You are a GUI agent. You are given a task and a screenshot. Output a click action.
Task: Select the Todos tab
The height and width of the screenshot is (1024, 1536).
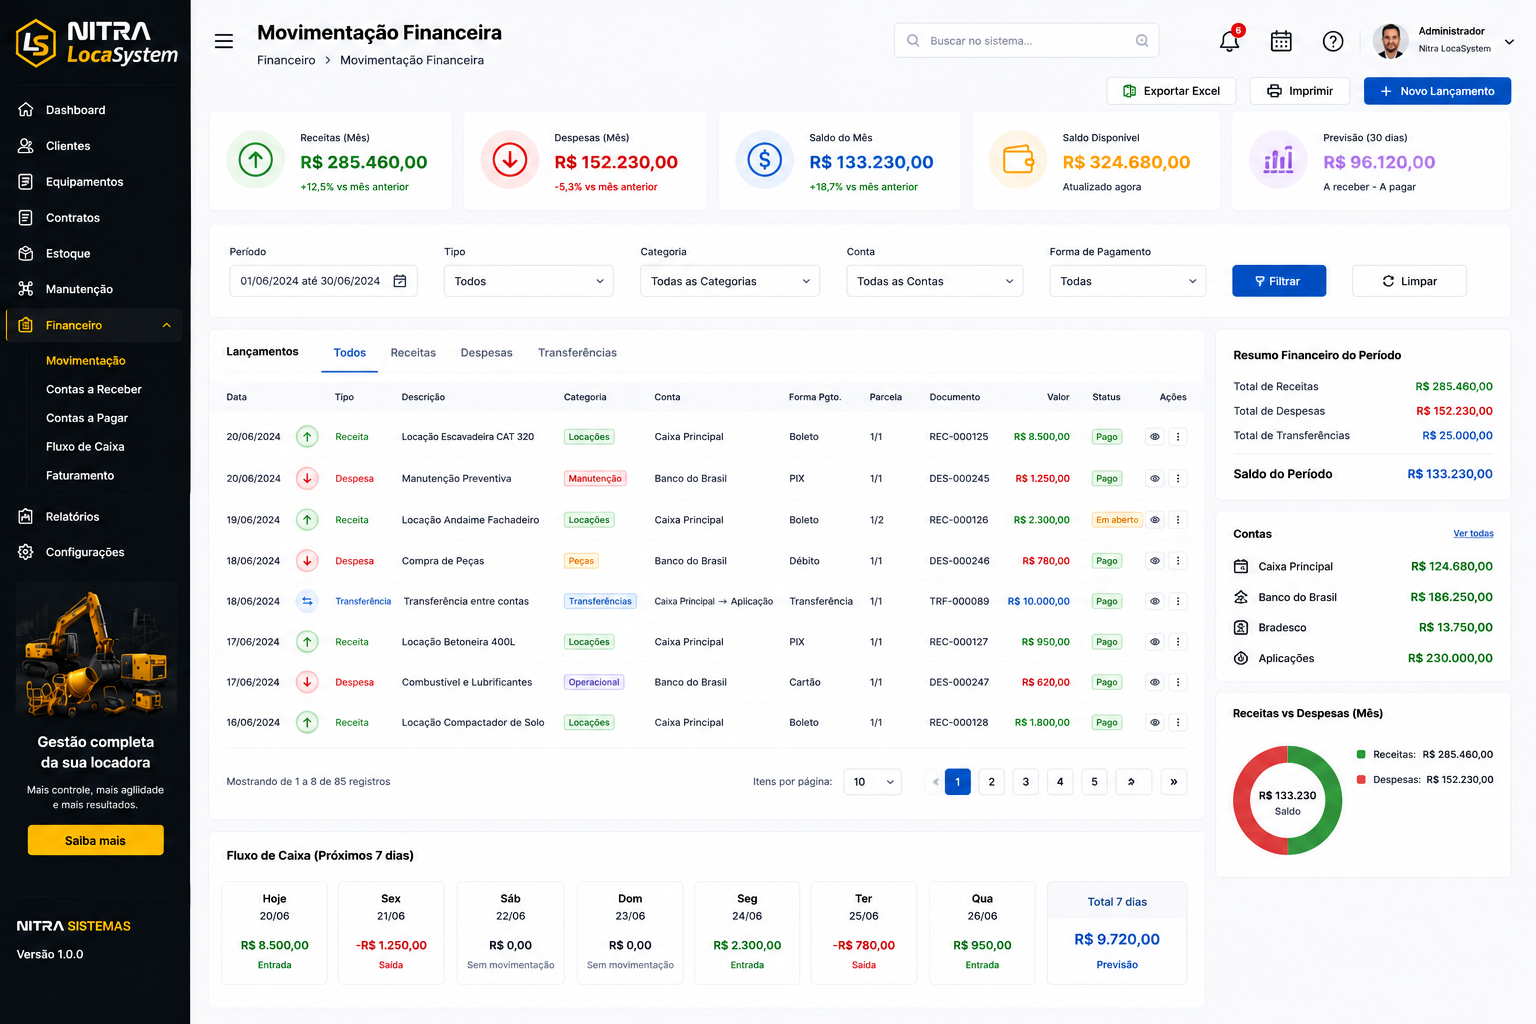[x=350, y=353]
